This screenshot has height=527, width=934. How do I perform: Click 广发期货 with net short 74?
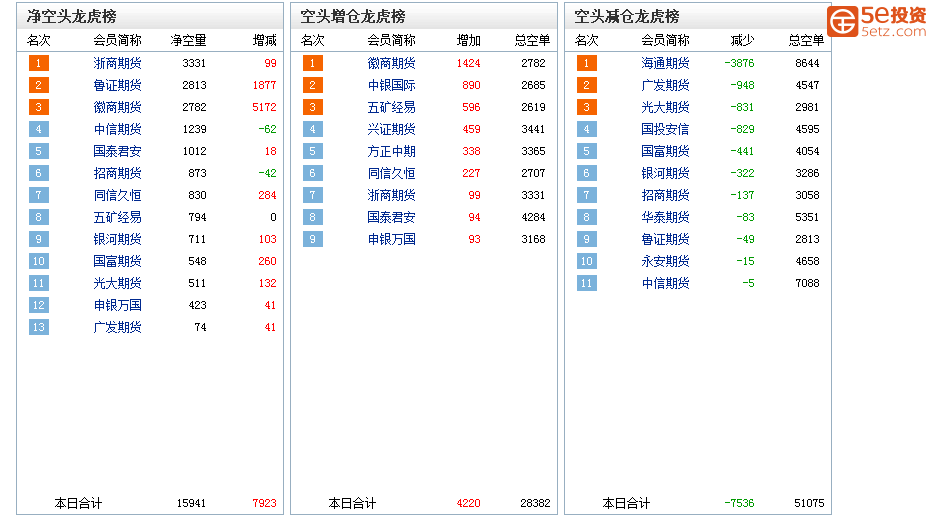coord(117,328)
